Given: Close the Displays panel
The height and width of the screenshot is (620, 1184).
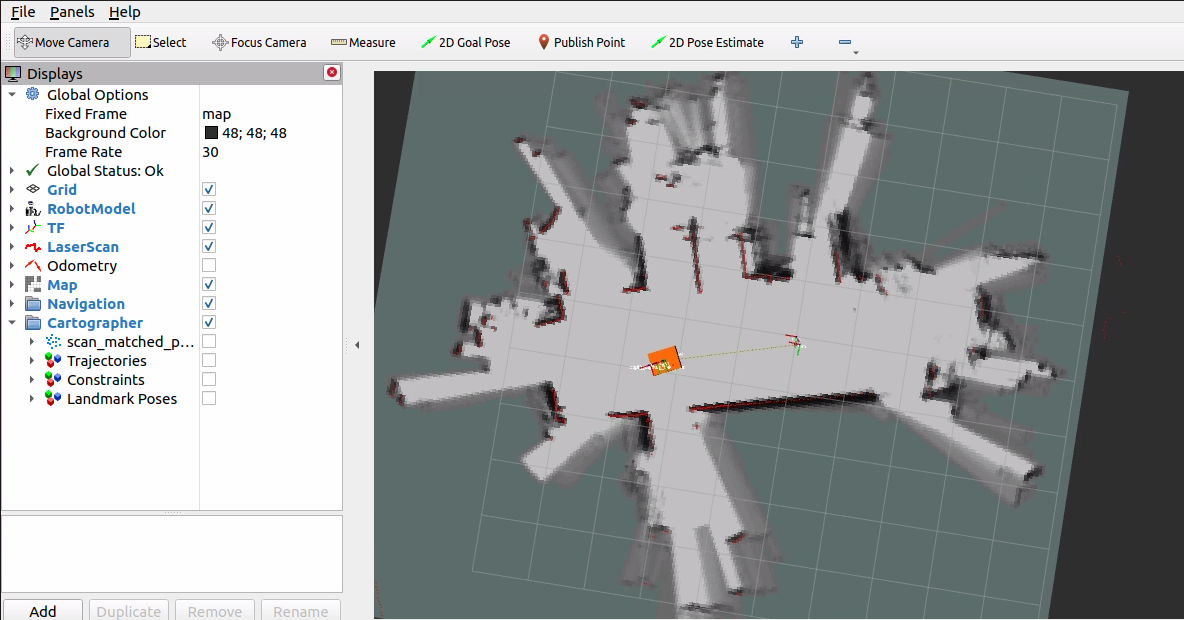Looking at the screenshot, I should click(332, 73).
